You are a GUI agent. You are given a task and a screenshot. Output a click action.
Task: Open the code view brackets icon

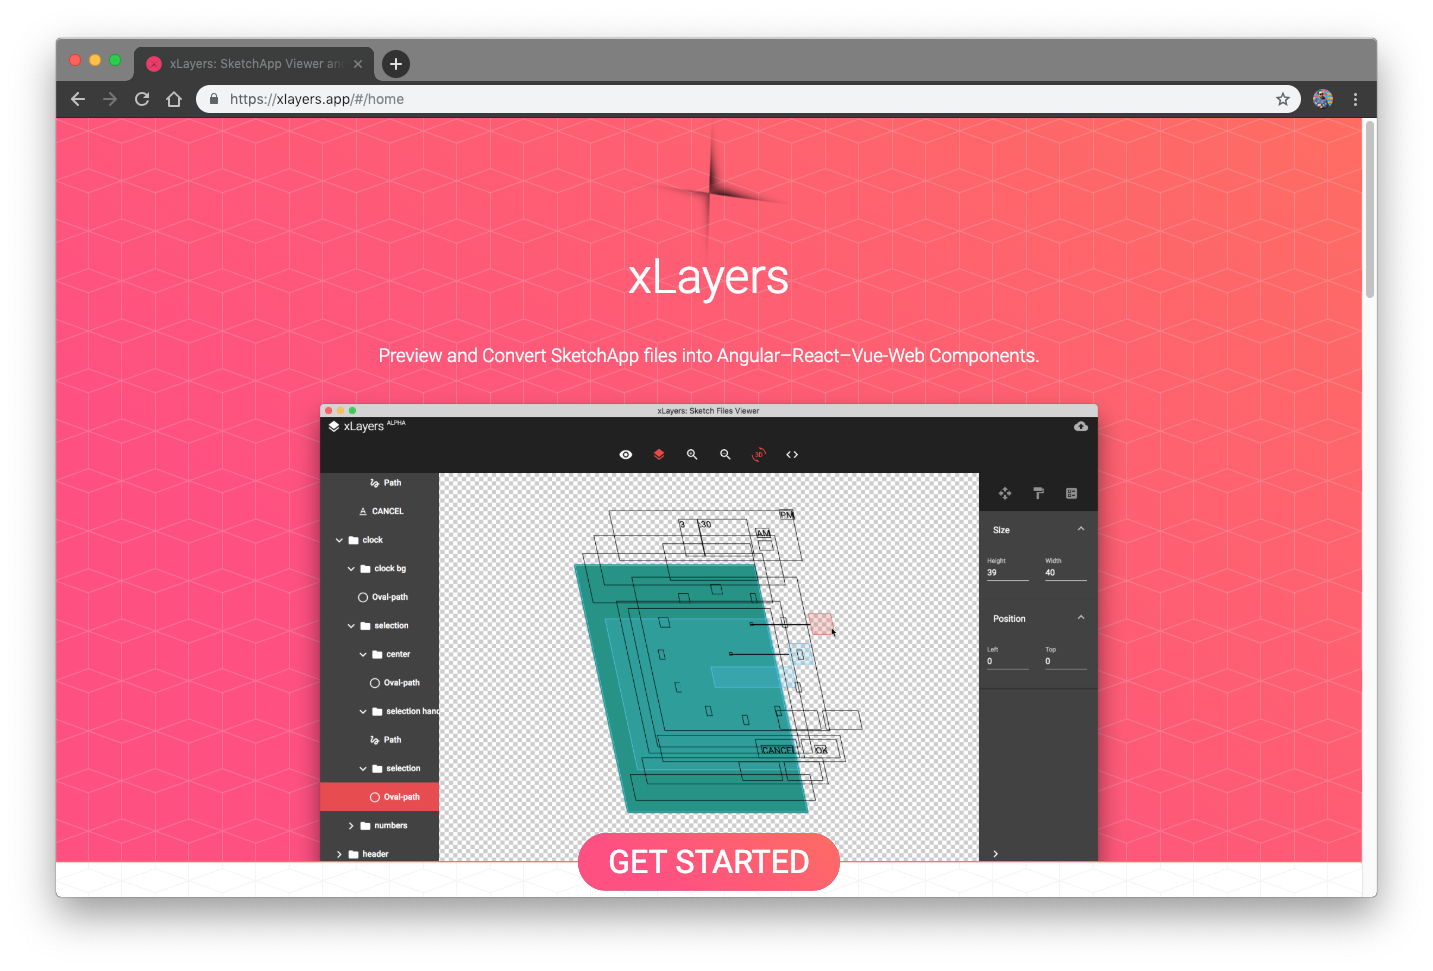click(792, 454)
